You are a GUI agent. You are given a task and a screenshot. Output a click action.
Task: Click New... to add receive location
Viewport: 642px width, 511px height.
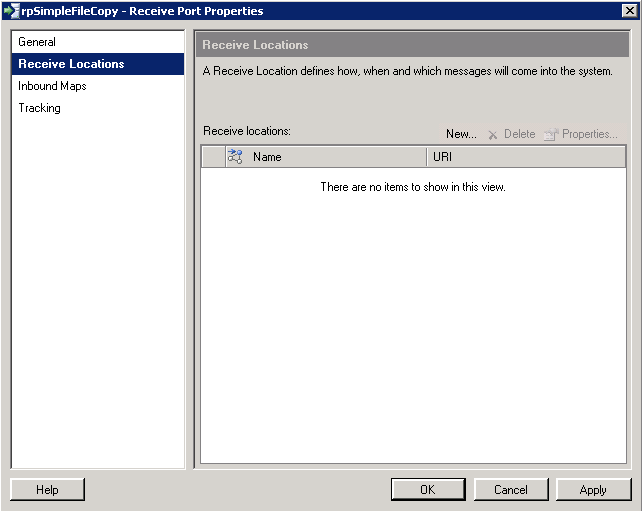[x=461, y=134]
